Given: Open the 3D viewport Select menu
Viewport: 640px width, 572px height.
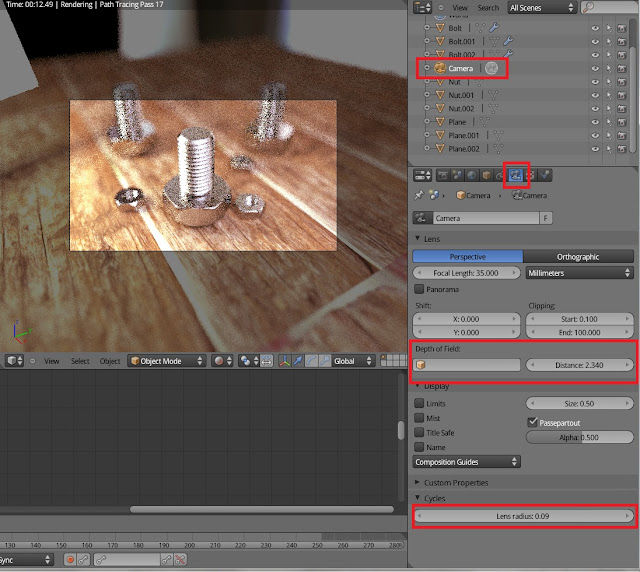Looking at the screenshot, I should (x=80, y=361).
